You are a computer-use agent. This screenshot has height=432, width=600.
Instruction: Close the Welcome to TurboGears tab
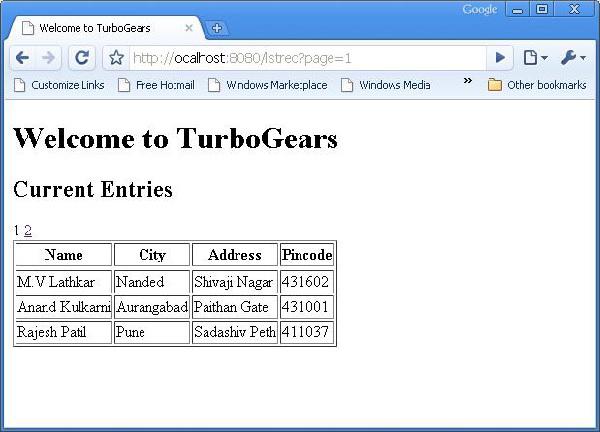(189, 28)
